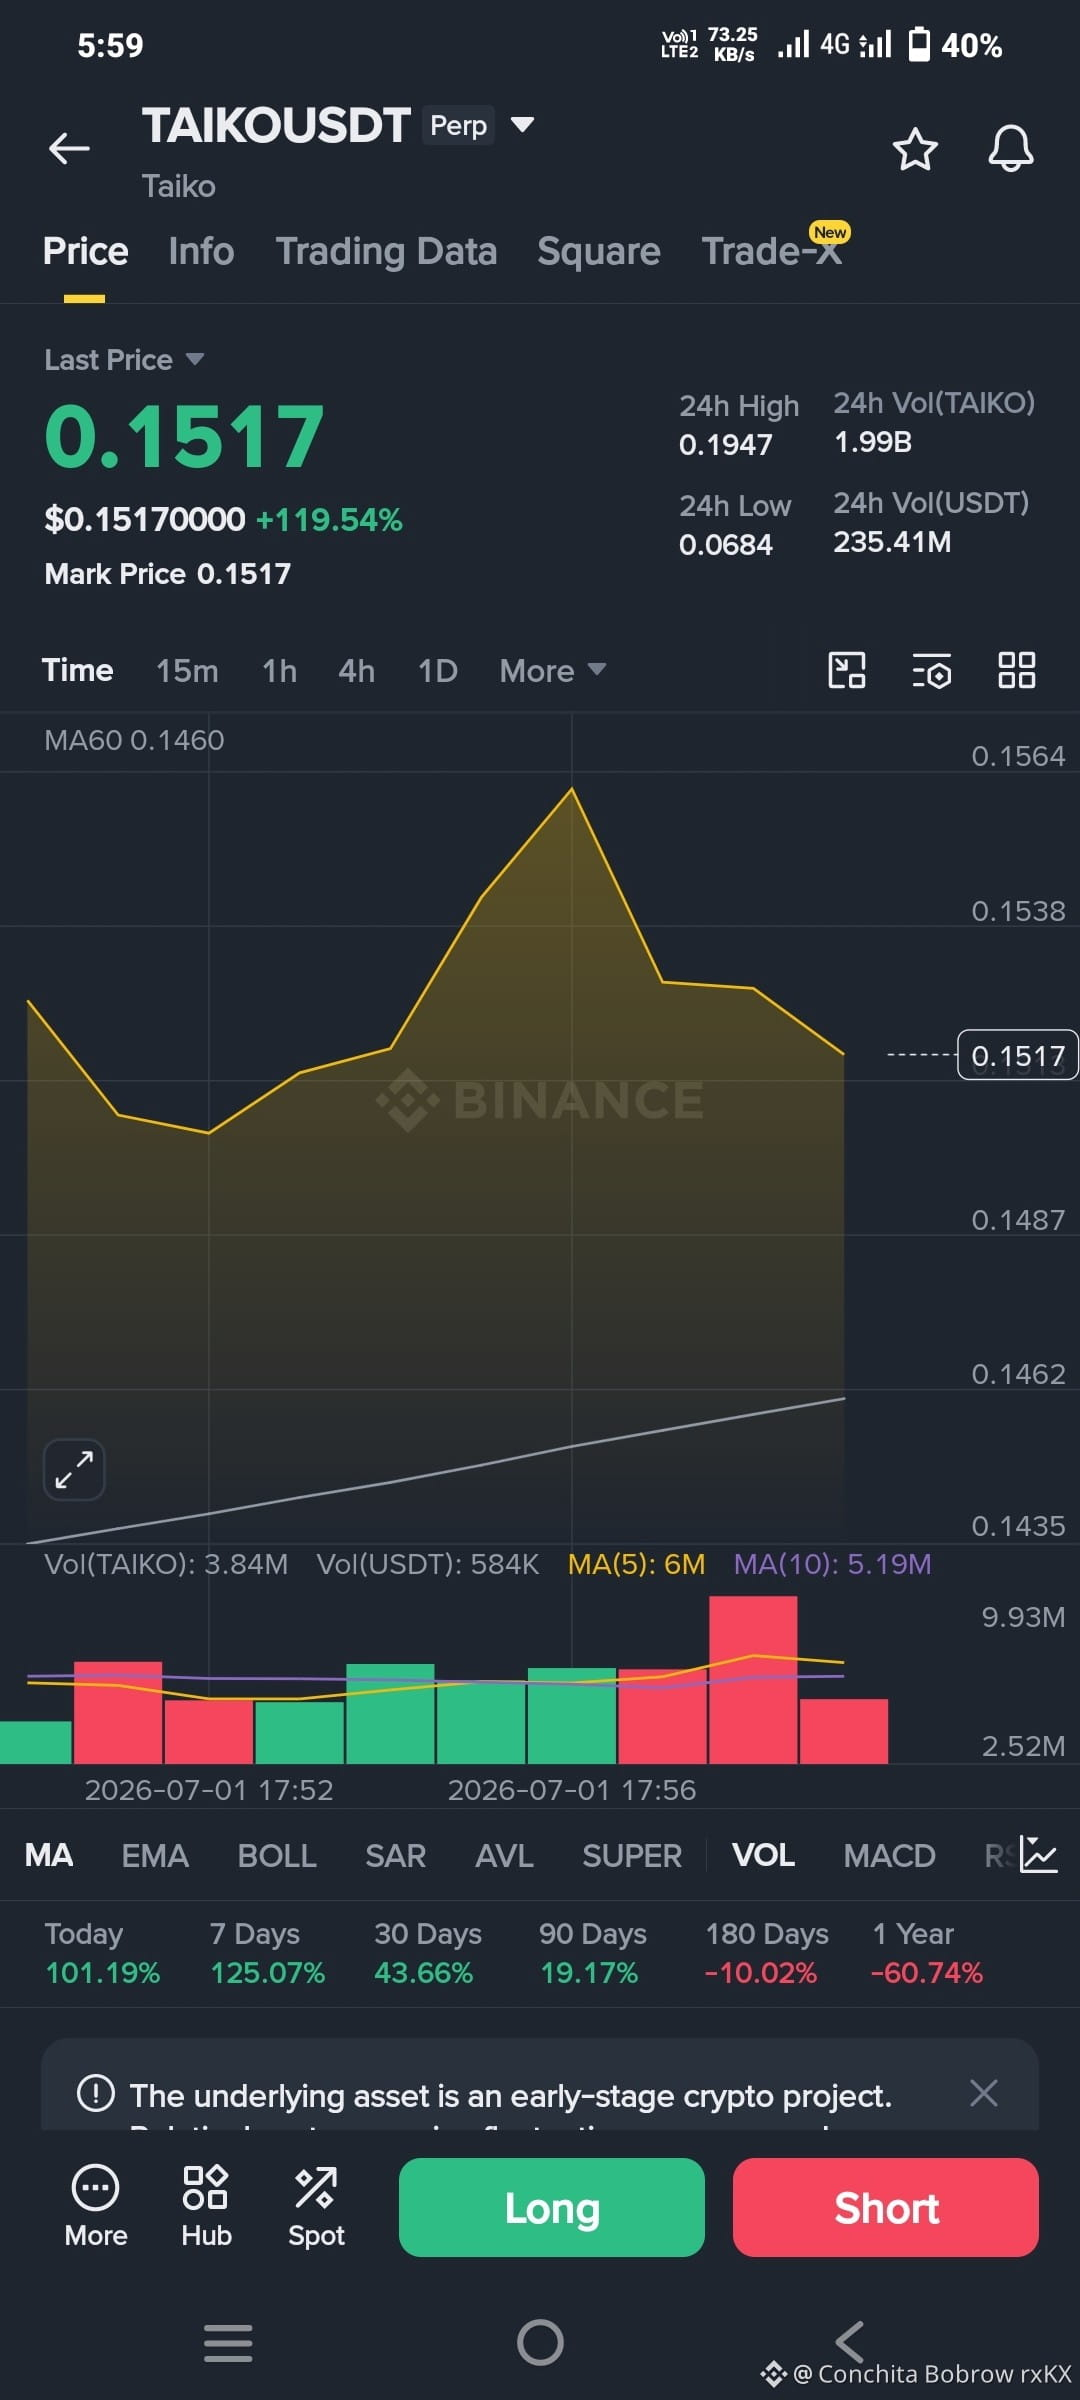Tap the 24h High value 0.1947
Viewport: 1080px width, 2400px height.
pos(726,444)
